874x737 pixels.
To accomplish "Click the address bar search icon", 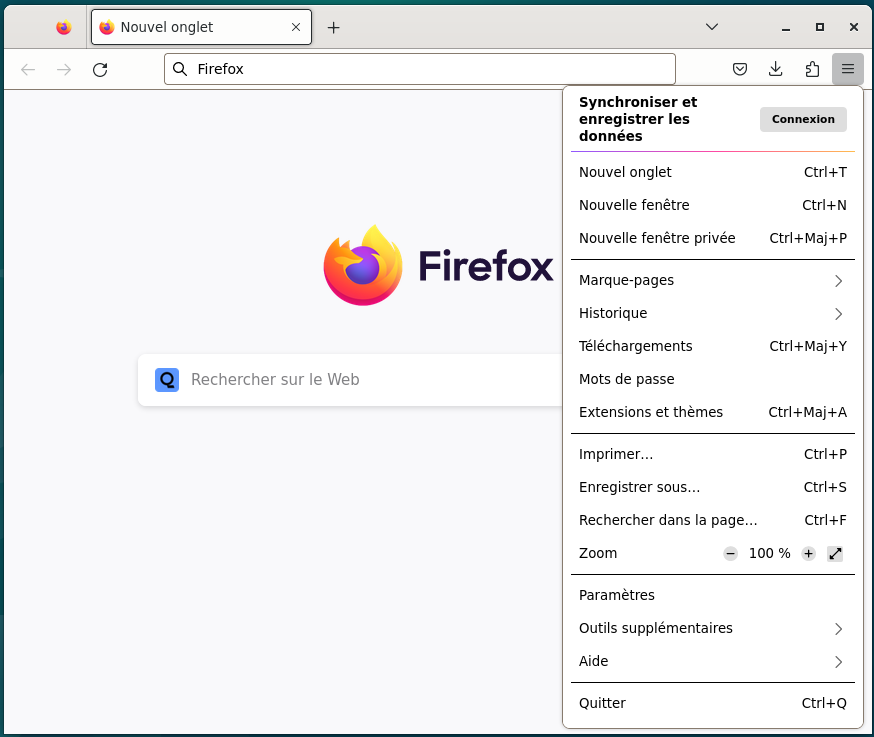I will click(x=179, y=69).
